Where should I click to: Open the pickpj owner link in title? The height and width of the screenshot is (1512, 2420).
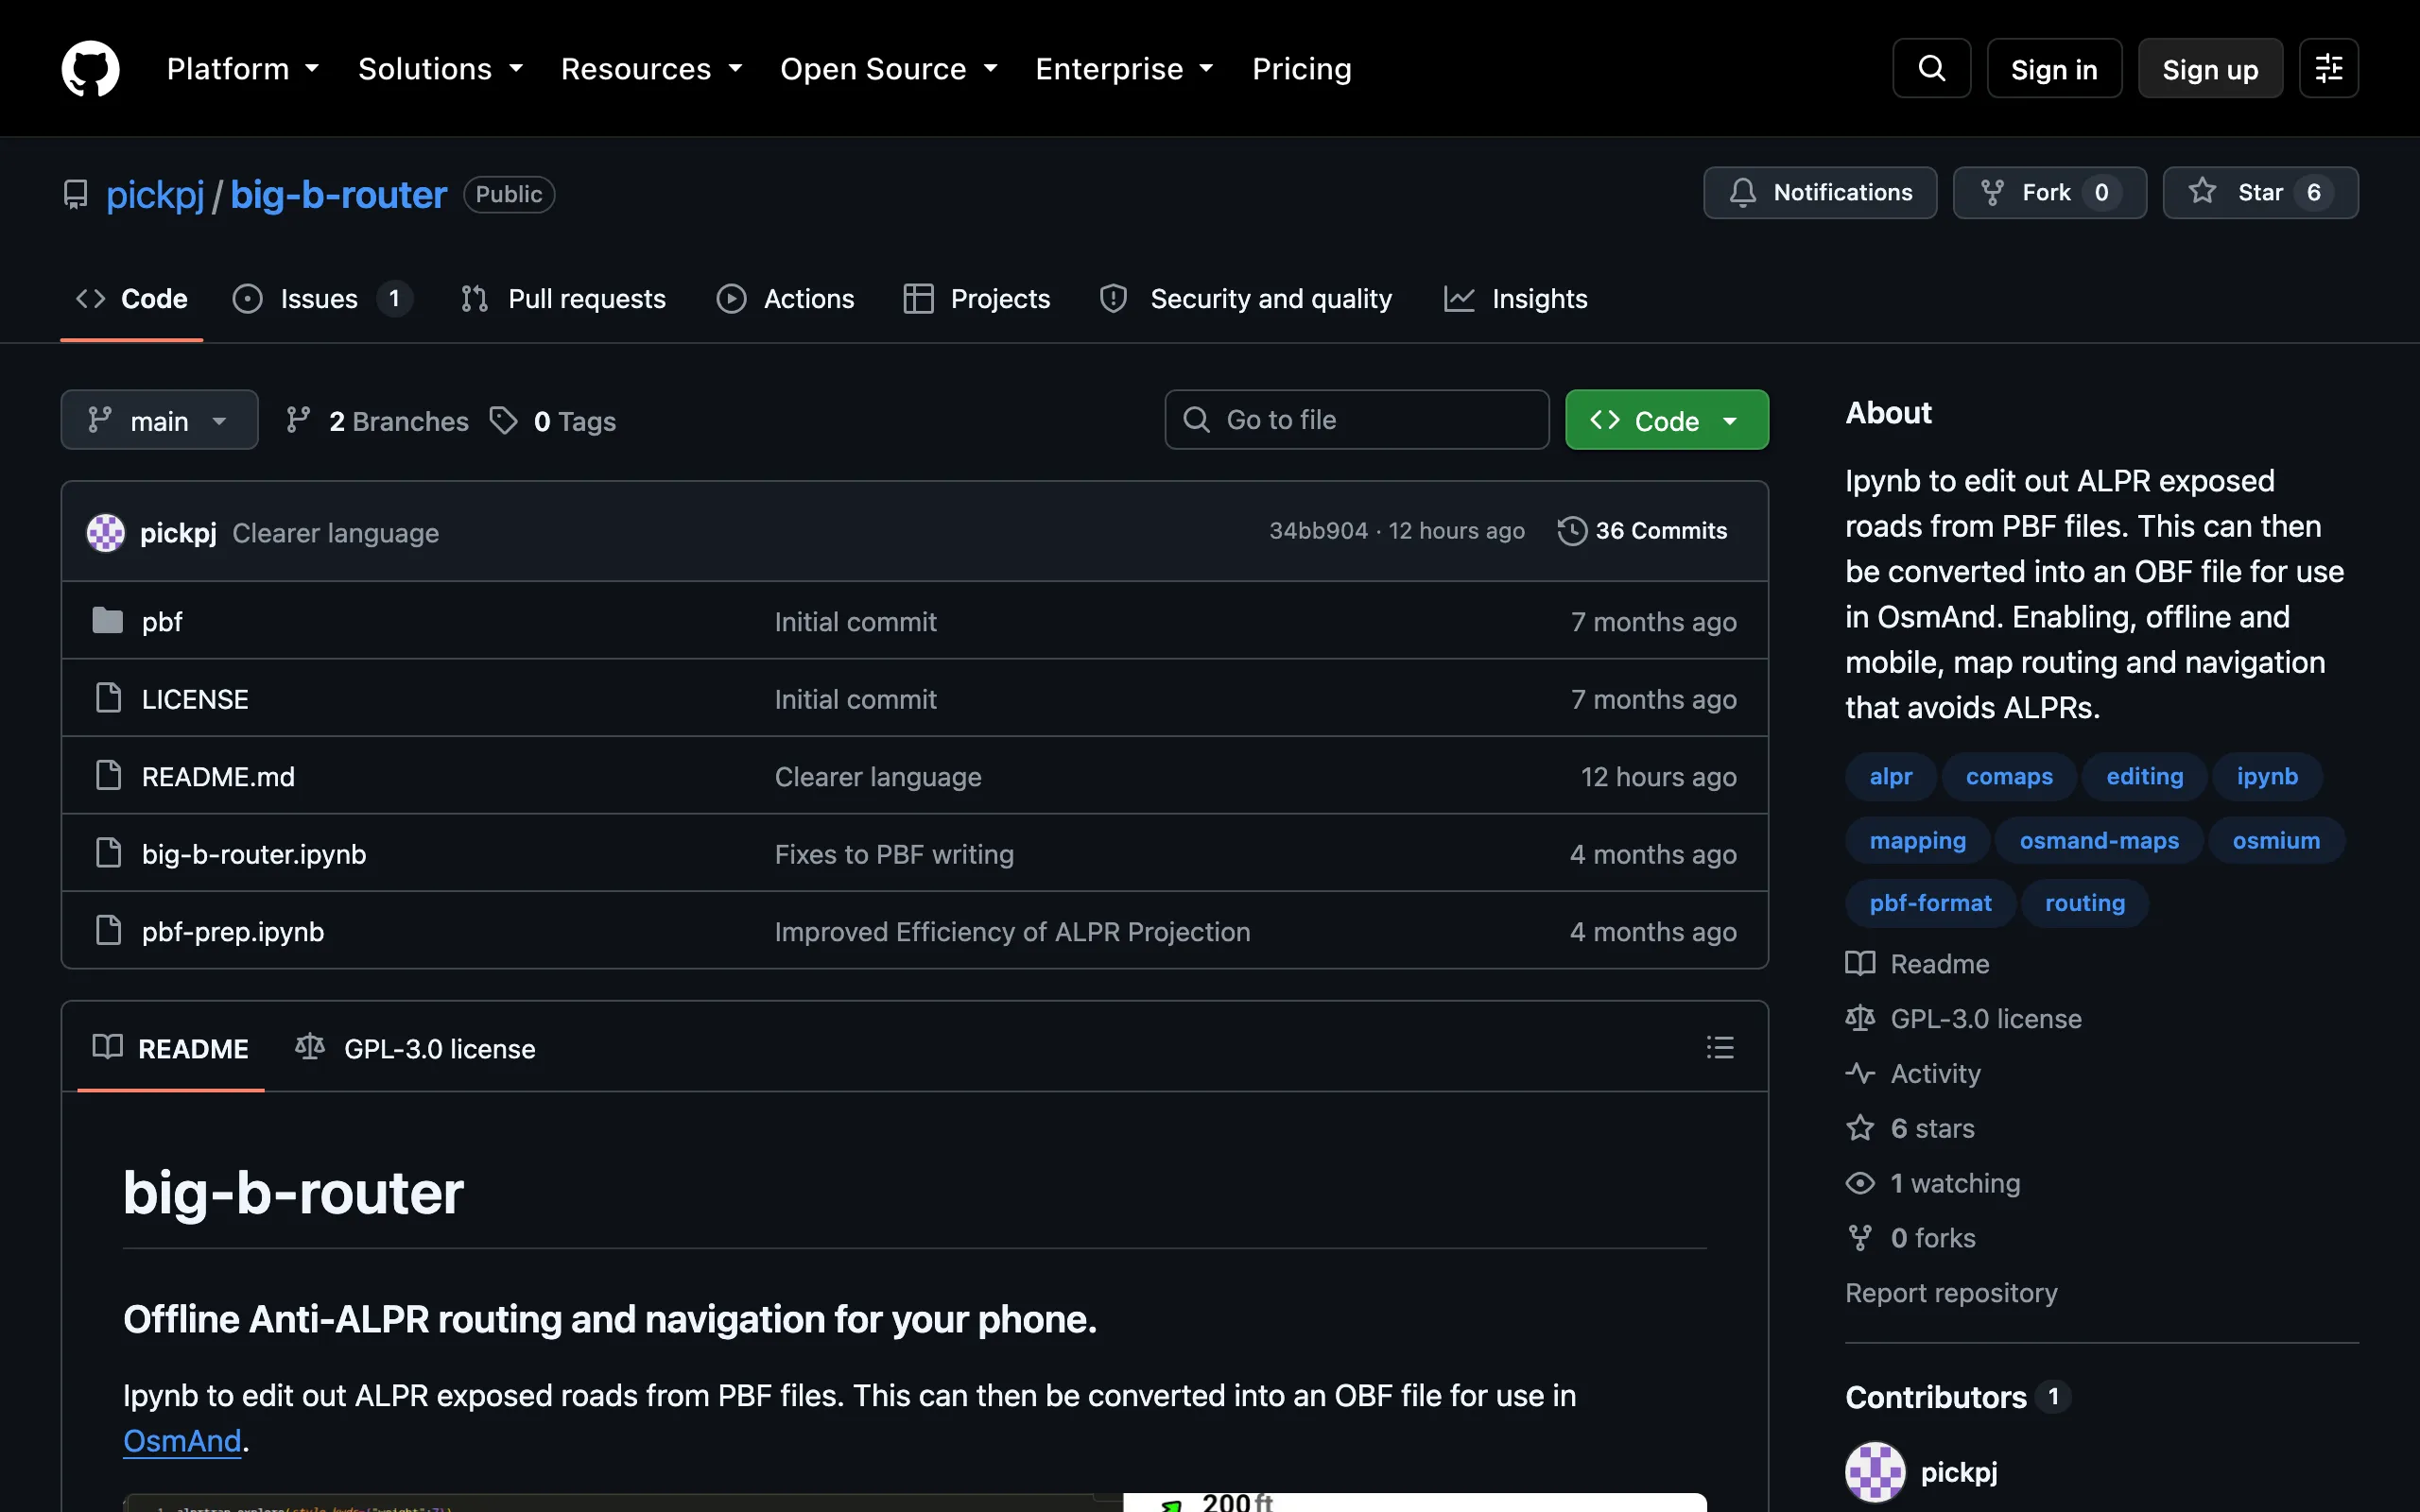pyautogui.click(x=155, y=194)
